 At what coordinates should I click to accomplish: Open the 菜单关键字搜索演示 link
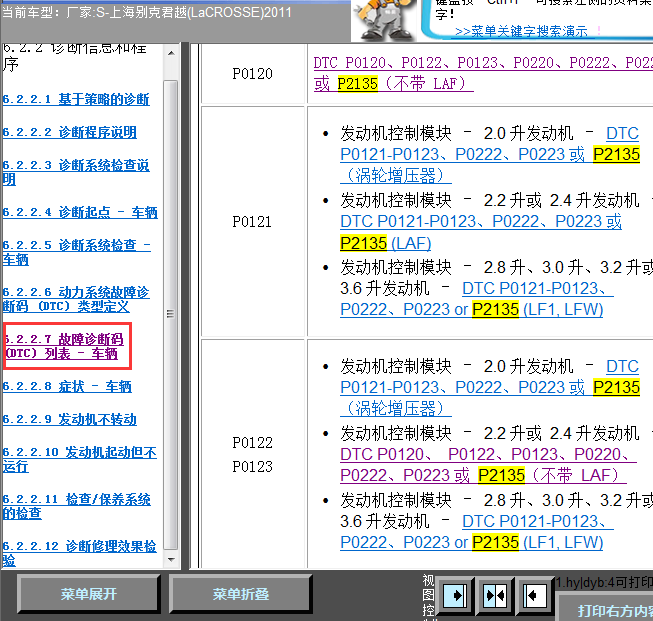point(521,31)
